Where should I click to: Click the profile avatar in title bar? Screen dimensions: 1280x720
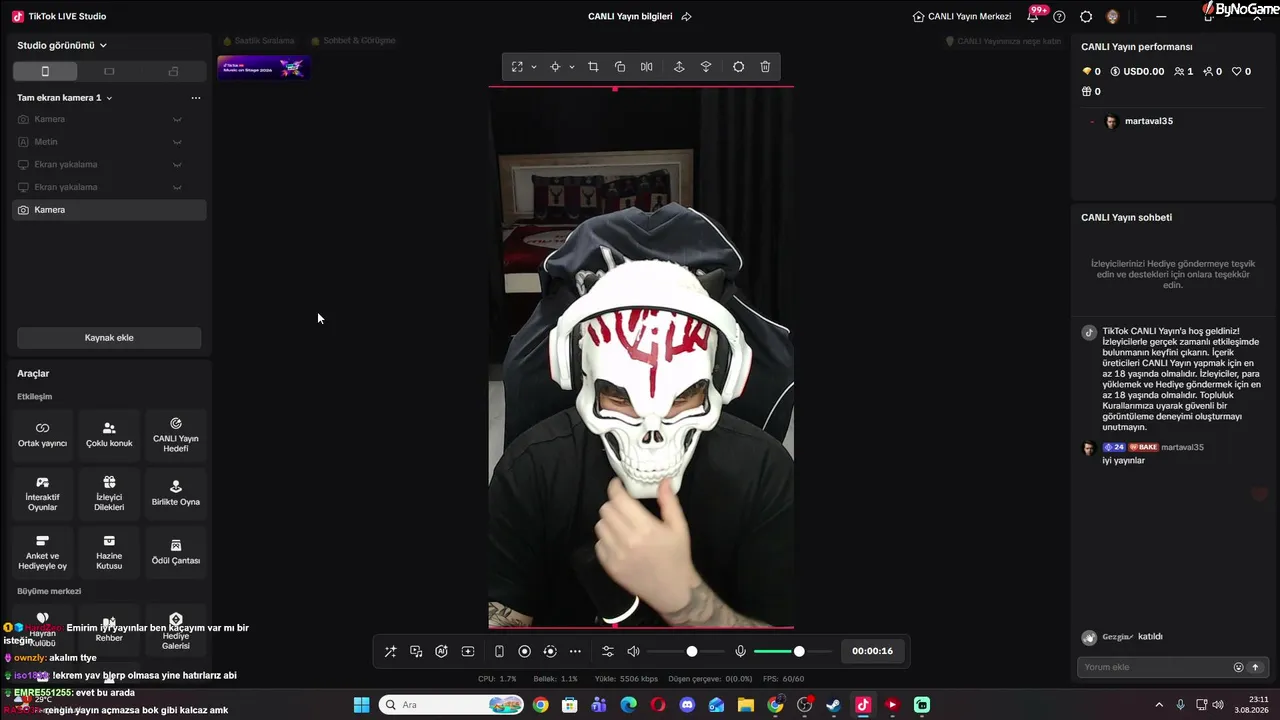(1113, 16)
